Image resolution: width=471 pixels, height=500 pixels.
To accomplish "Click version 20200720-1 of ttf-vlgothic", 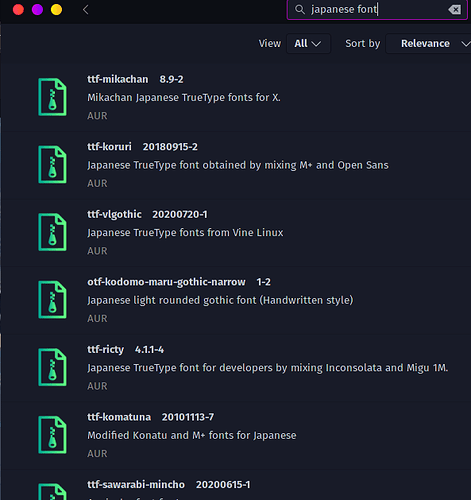I will (180, 214).
